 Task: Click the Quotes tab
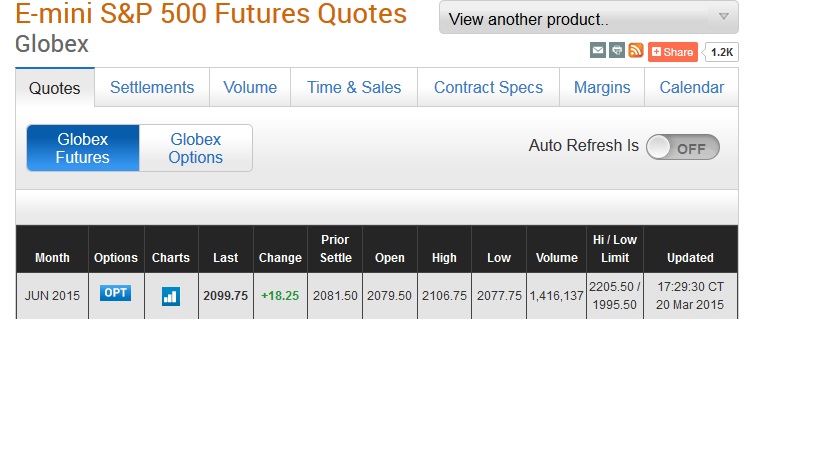[55, 88]
